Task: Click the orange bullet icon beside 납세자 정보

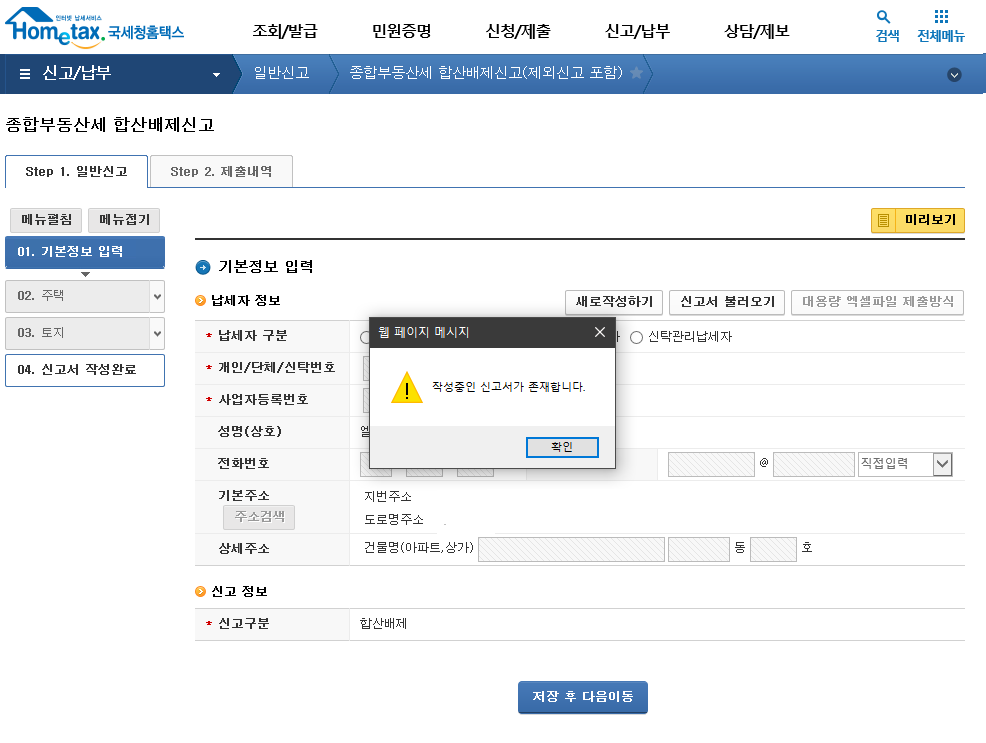Action: click(x=201, y=301)
